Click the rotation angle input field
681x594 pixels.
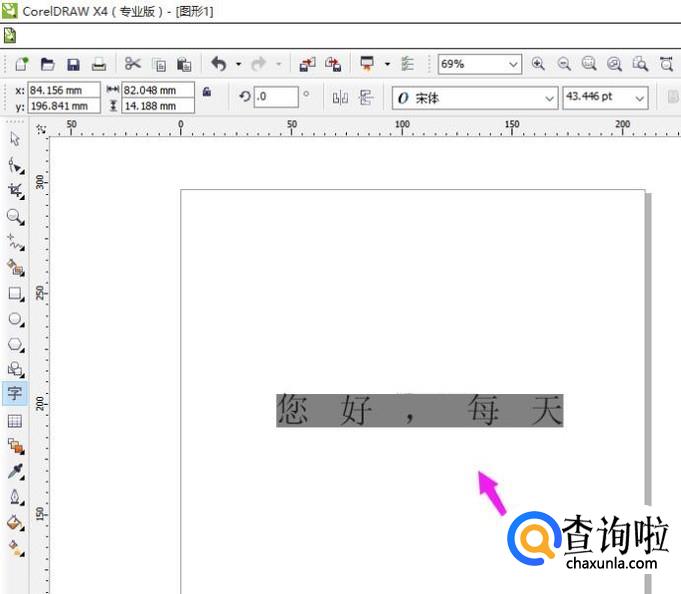[x=276, y=98]
